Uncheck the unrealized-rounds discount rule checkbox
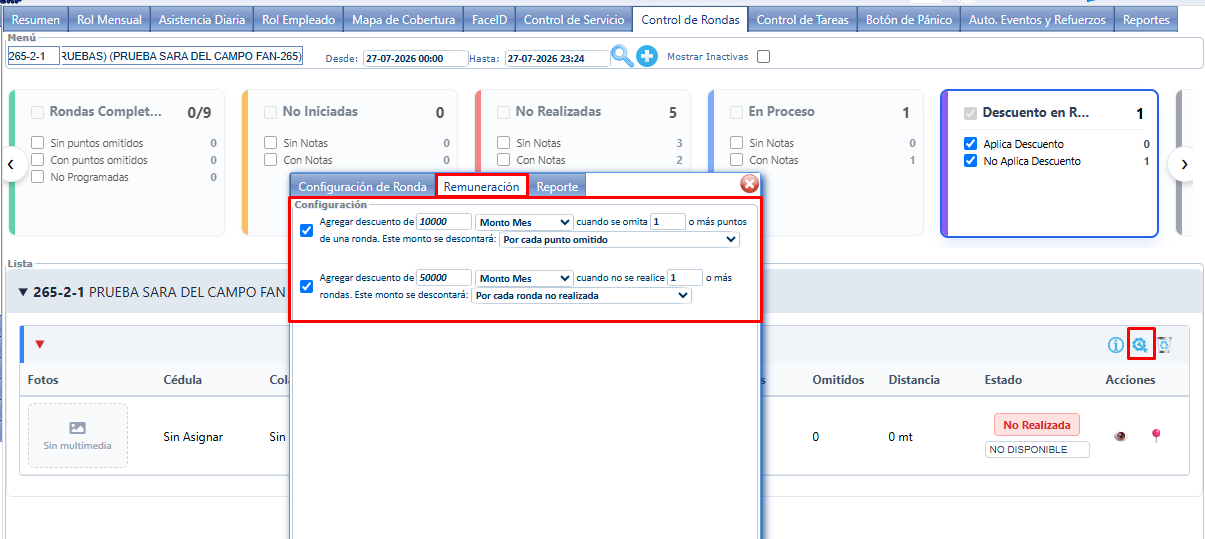1205x539 pixels. (x=307, y=287)
